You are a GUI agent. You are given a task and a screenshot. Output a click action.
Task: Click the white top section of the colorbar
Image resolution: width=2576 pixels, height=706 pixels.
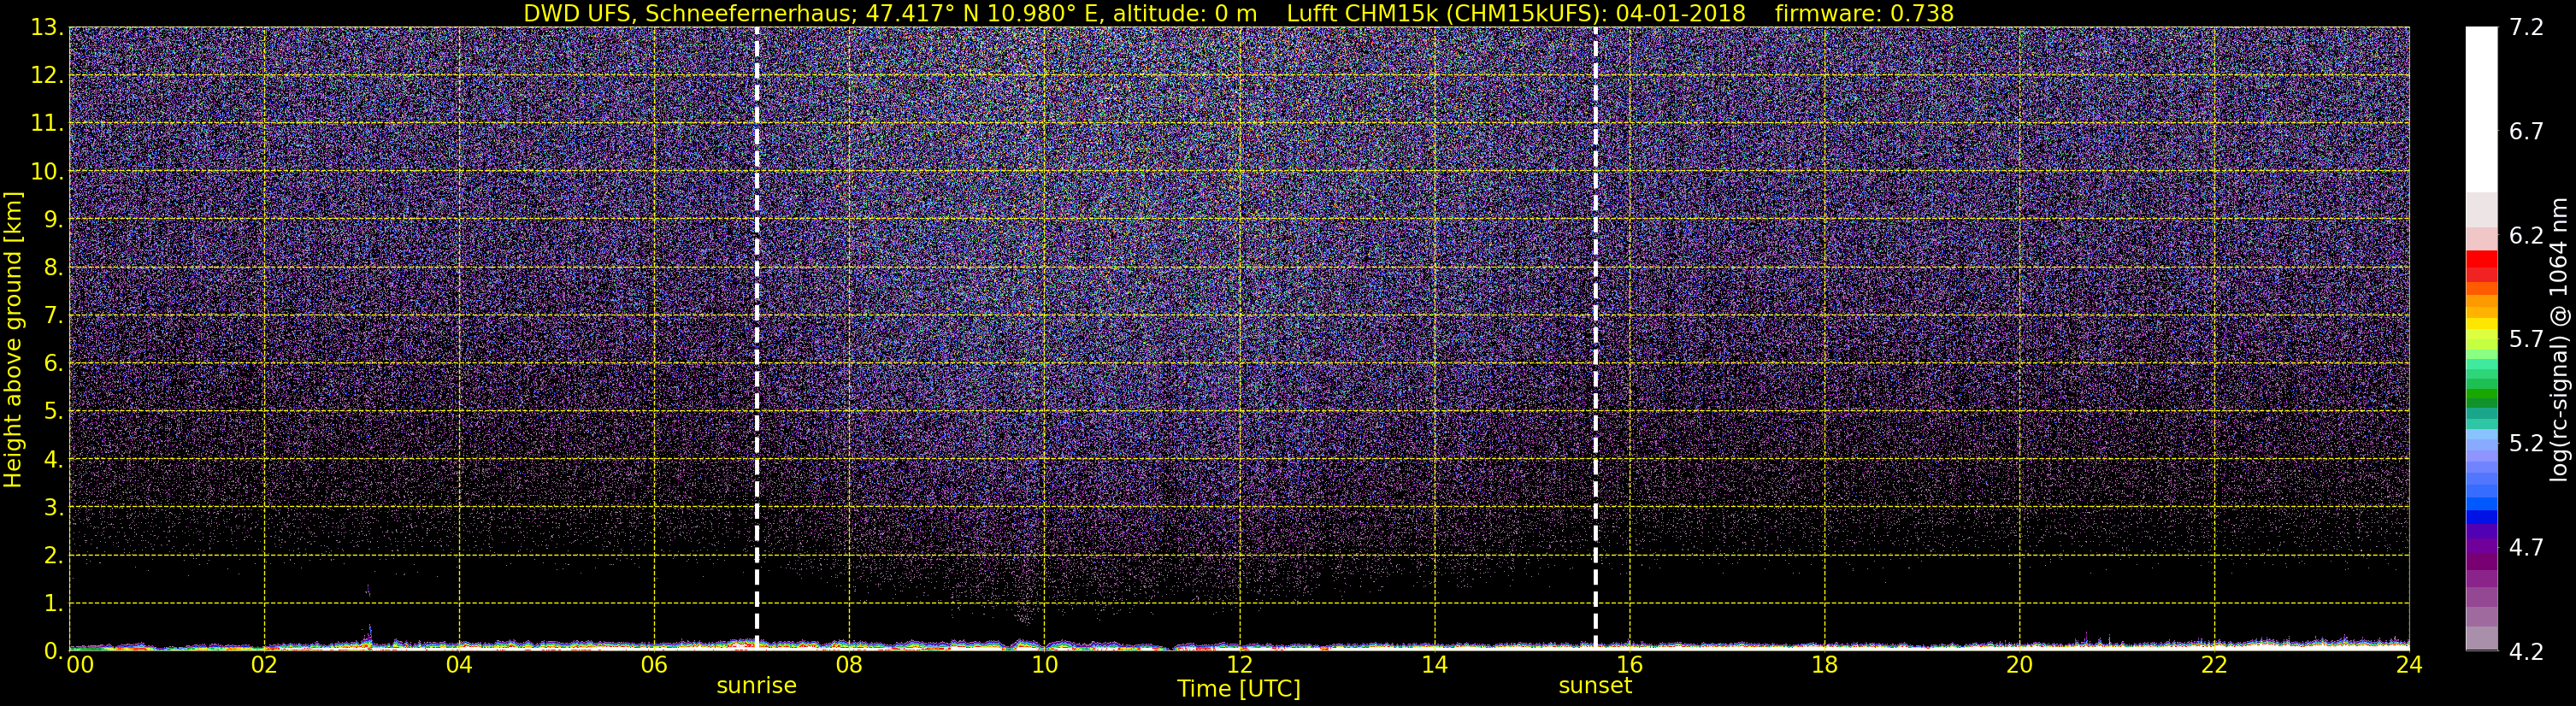click(x=2481, y=110)
